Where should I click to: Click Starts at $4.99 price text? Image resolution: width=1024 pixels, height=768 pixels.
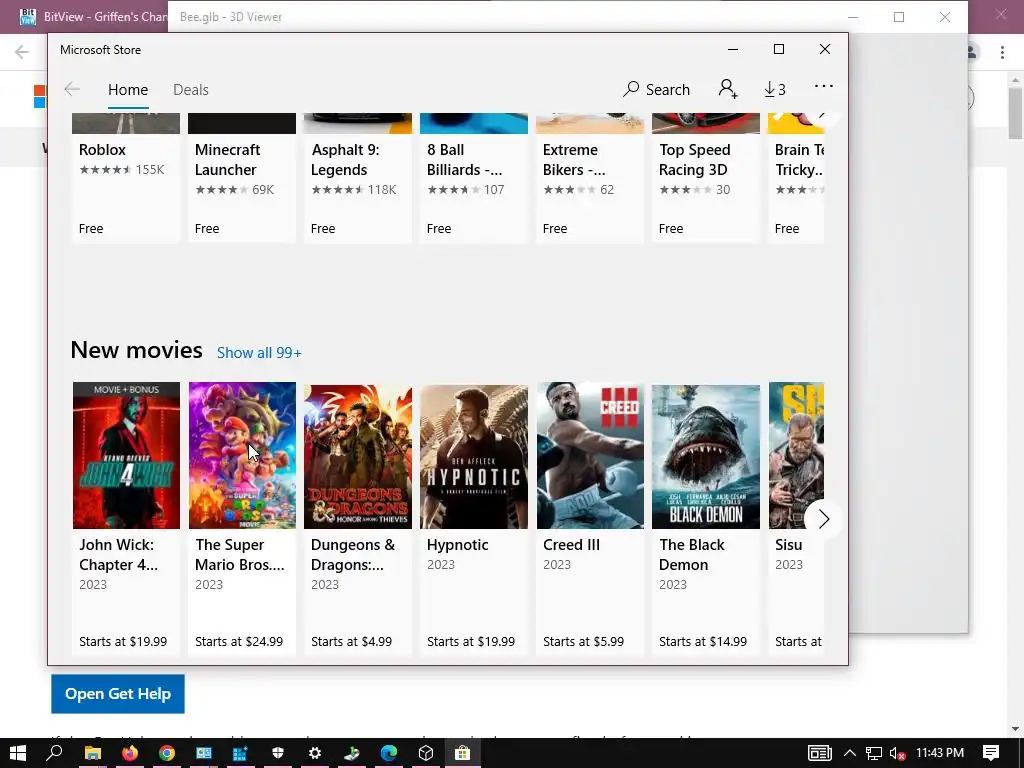coord(351,642)
